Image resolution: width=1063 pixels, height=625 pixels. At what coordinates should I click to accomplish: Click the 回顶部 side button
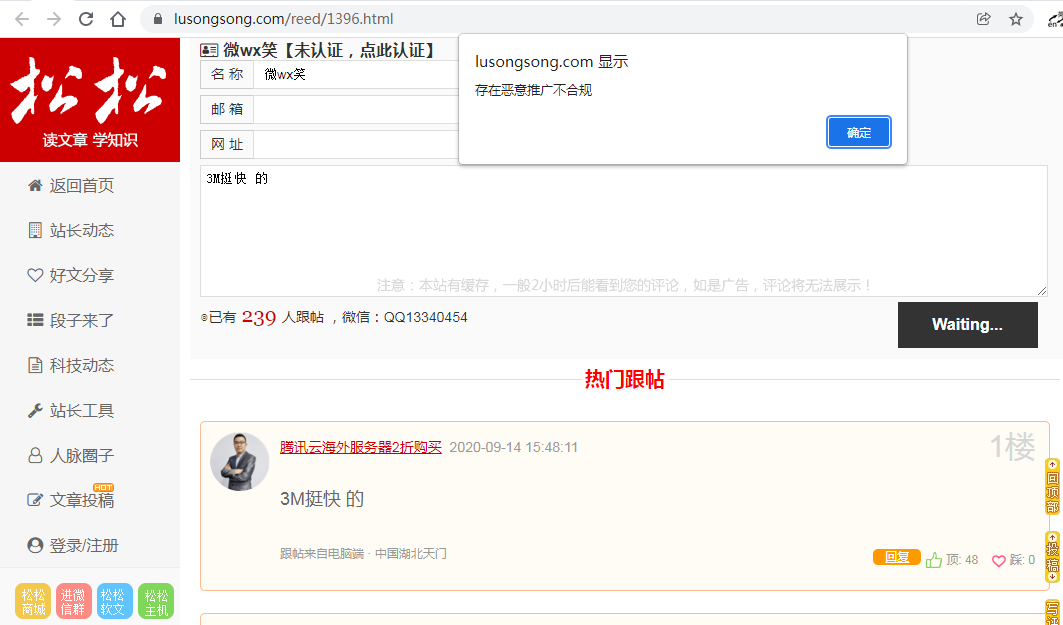click(1052, 487)
